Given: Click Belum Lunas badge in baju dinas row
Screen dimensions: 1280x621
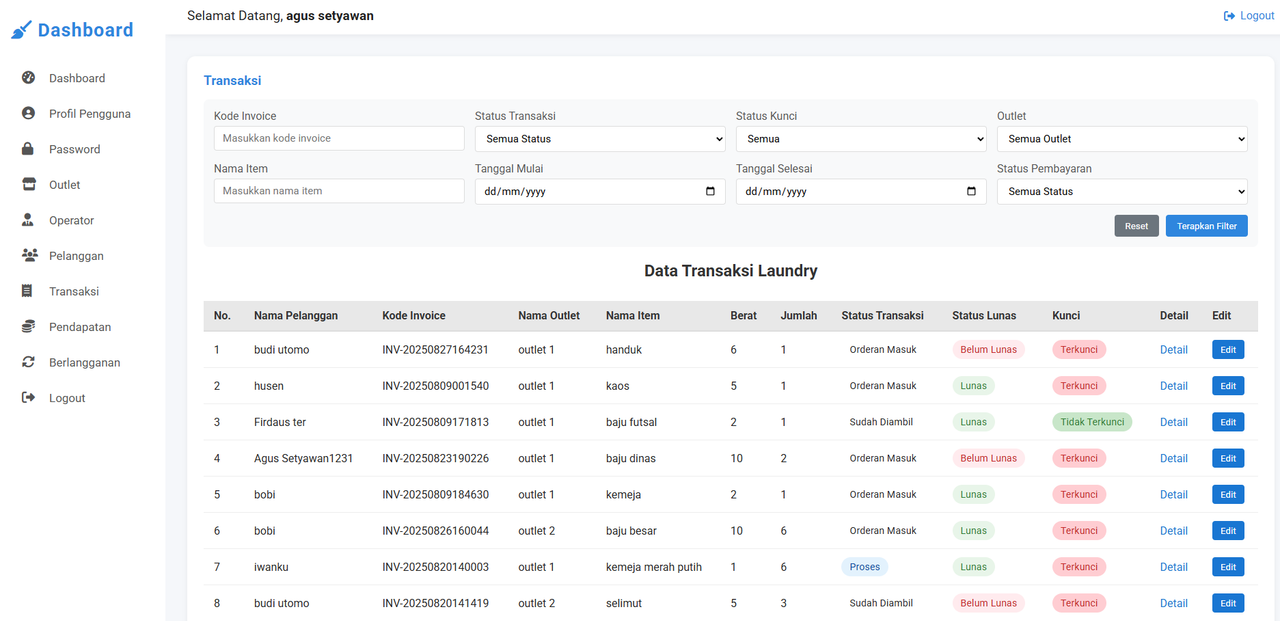Looking at the screenshot, I should click(x=988, y=458).
